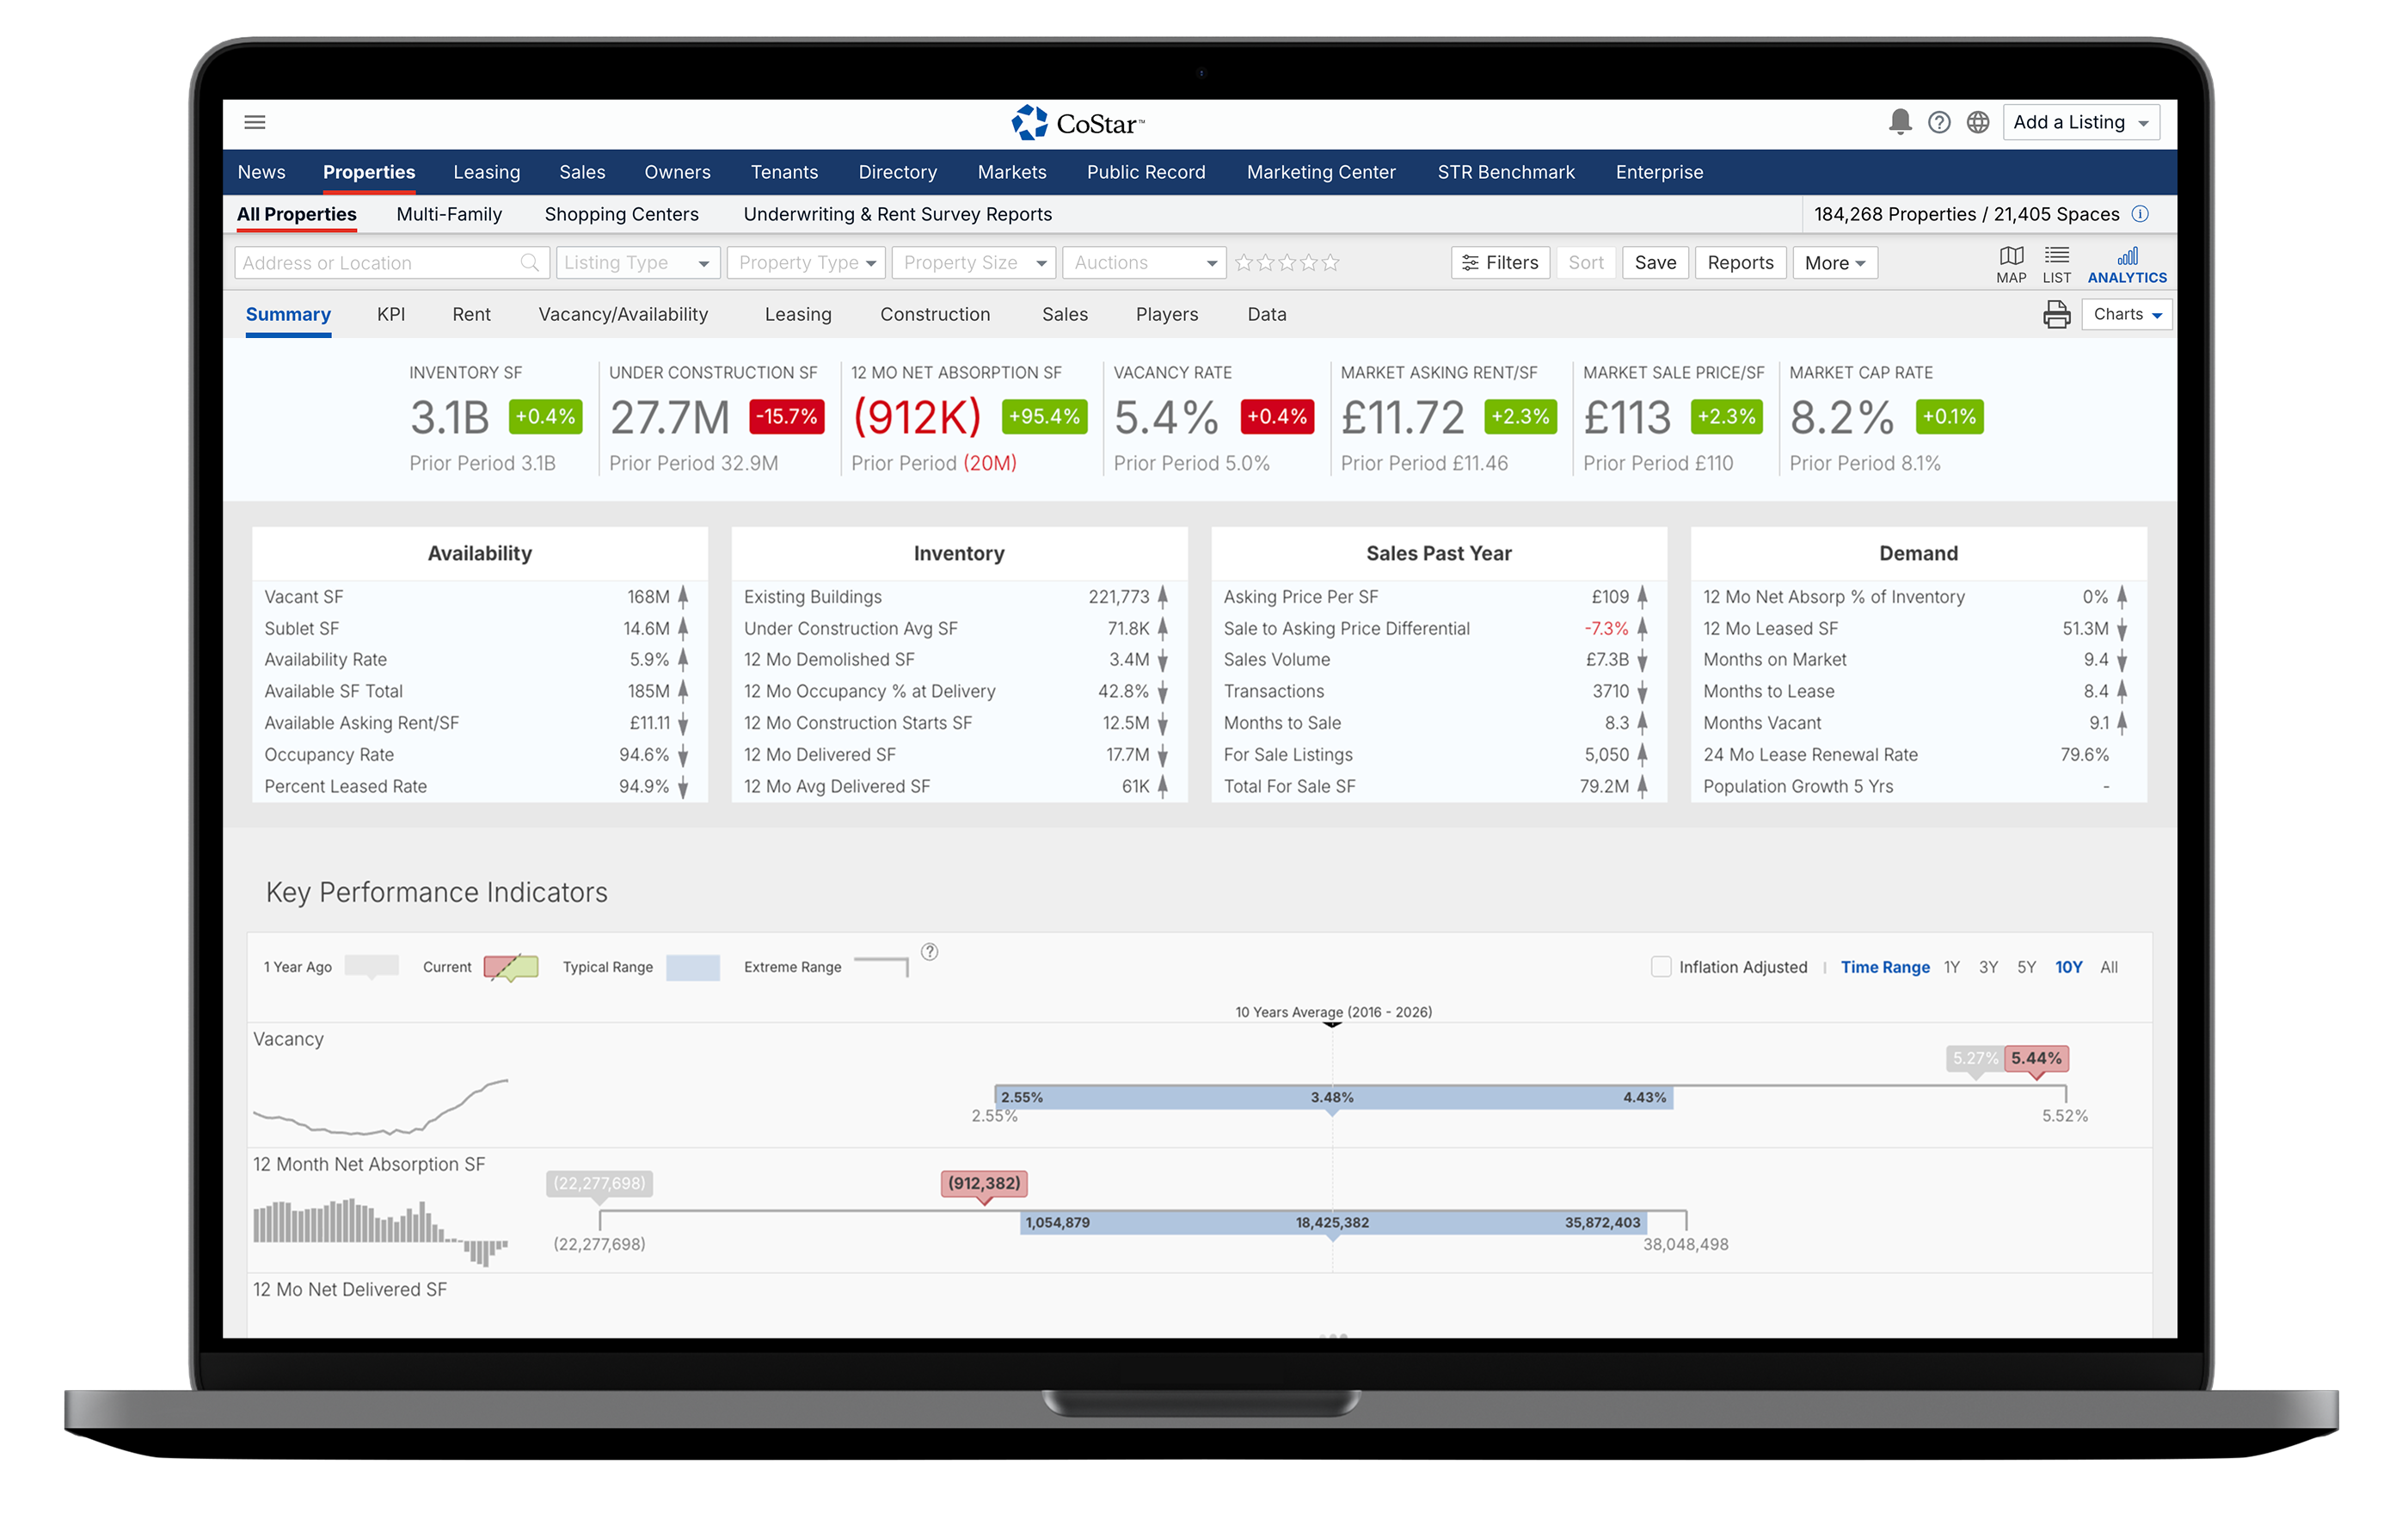This screenshot has height=1538, width=2408.
Task: Open the Charts dropdown
Action: [x=2126, y=314]
